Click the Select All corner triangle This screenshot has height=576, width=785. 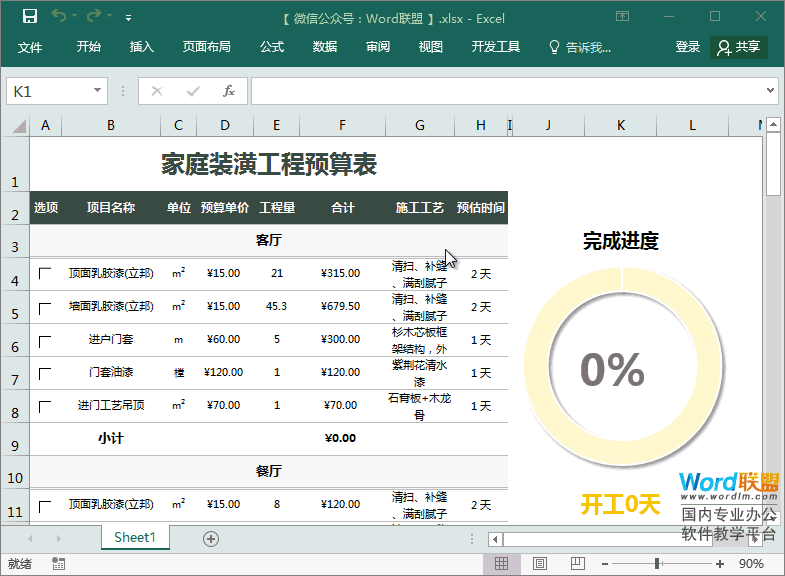tap(19, 125)
